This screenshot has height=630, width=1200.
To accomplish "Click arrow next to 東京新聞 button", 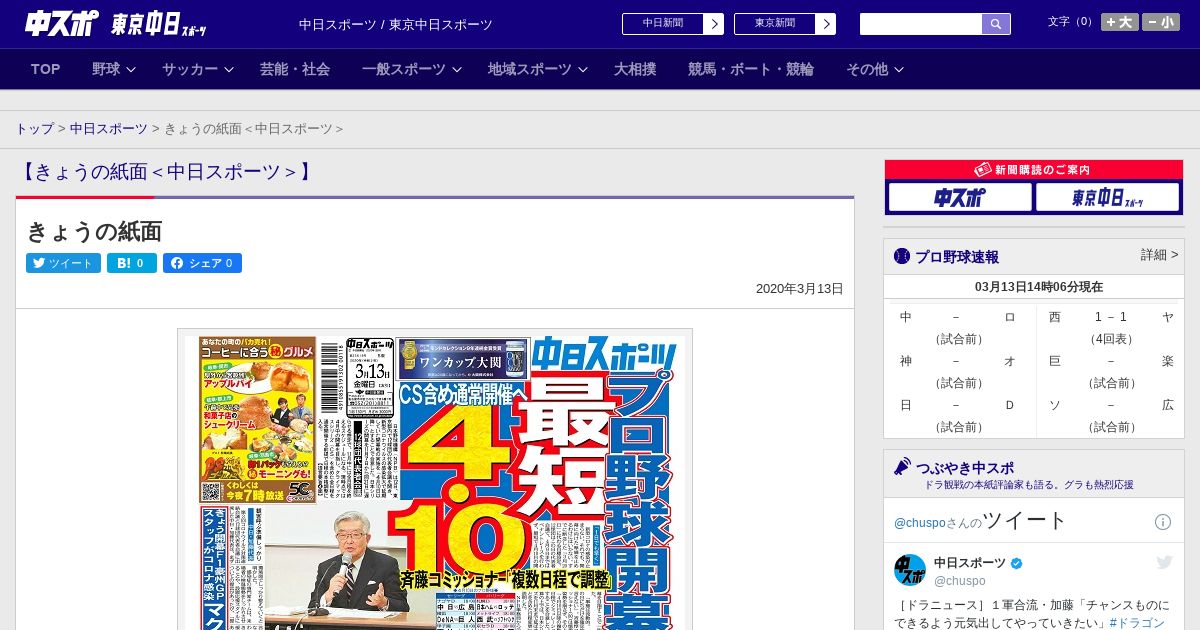I will pyautogui.click(x=825, y=24).
